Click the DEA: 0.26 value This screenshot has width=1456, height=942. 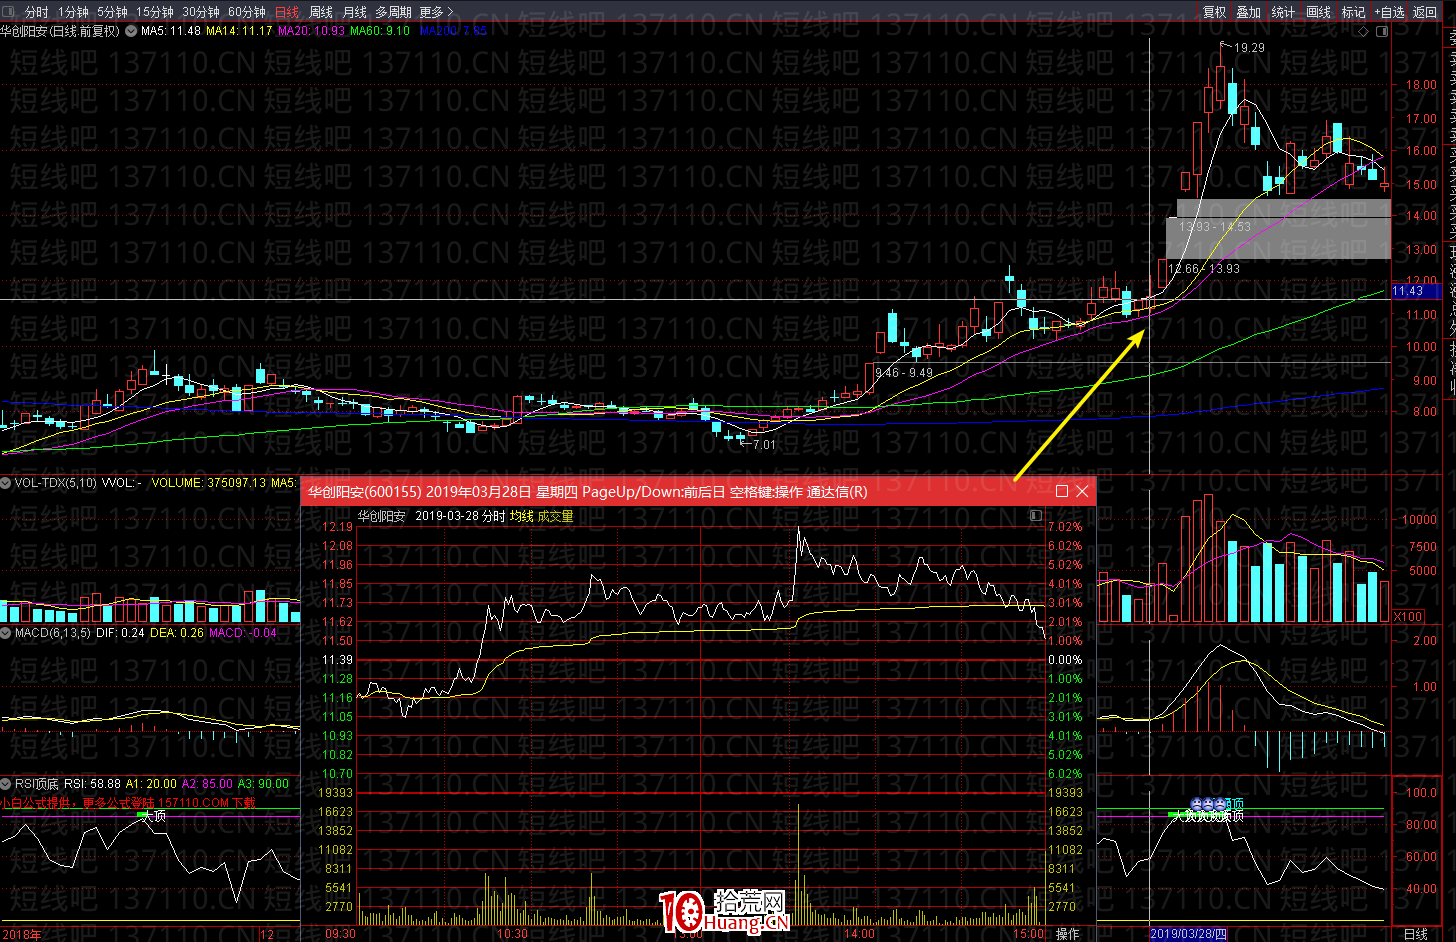(177, 633)
